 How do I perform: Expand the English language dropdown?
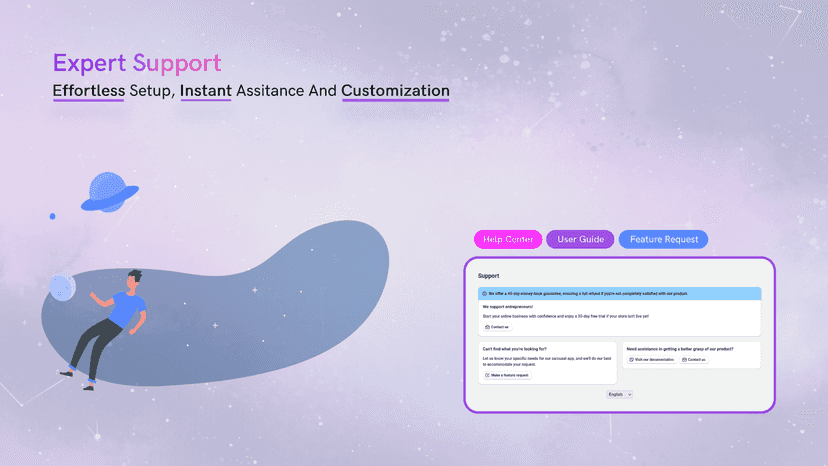pyautogui.click(x=619, y=394)
